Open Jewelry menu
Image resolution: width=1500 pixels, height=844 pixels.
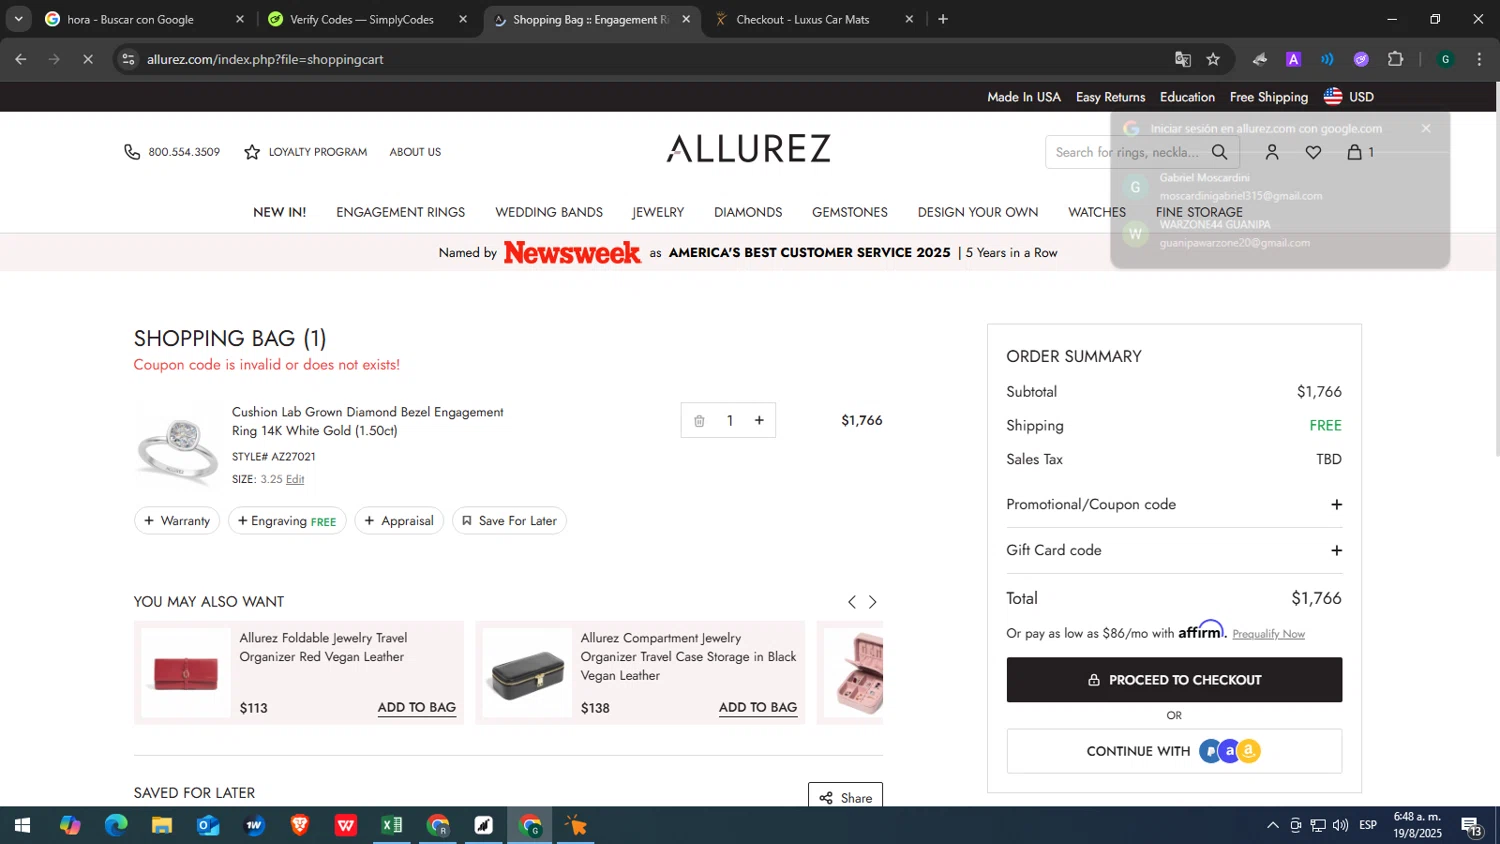[x=658, y=212]
